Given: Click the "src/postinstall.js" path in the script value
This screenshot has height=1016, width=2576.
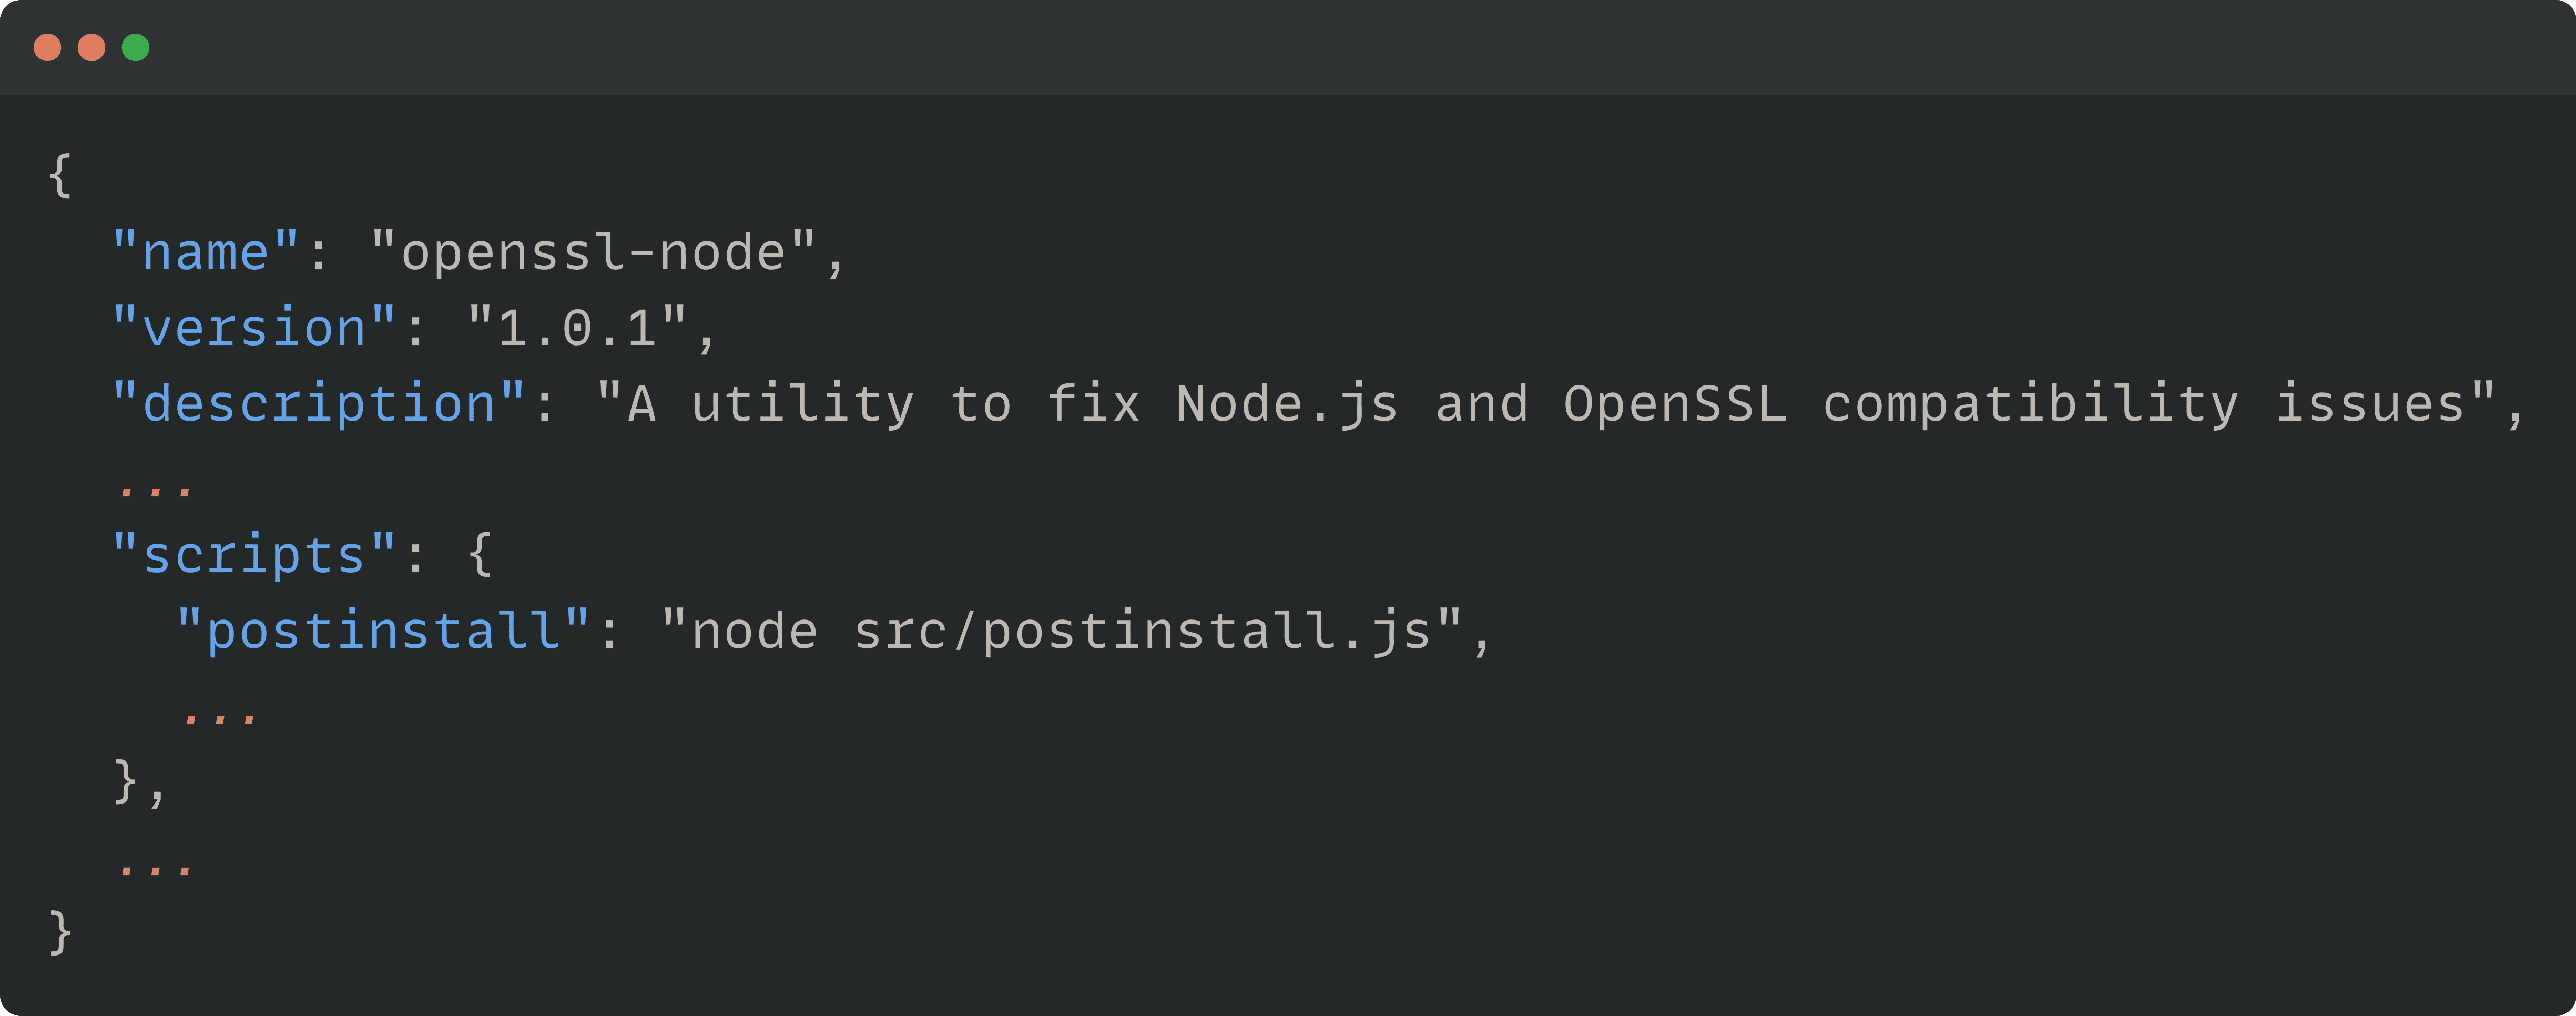Looking at the screenshot, I should 1142,631.
